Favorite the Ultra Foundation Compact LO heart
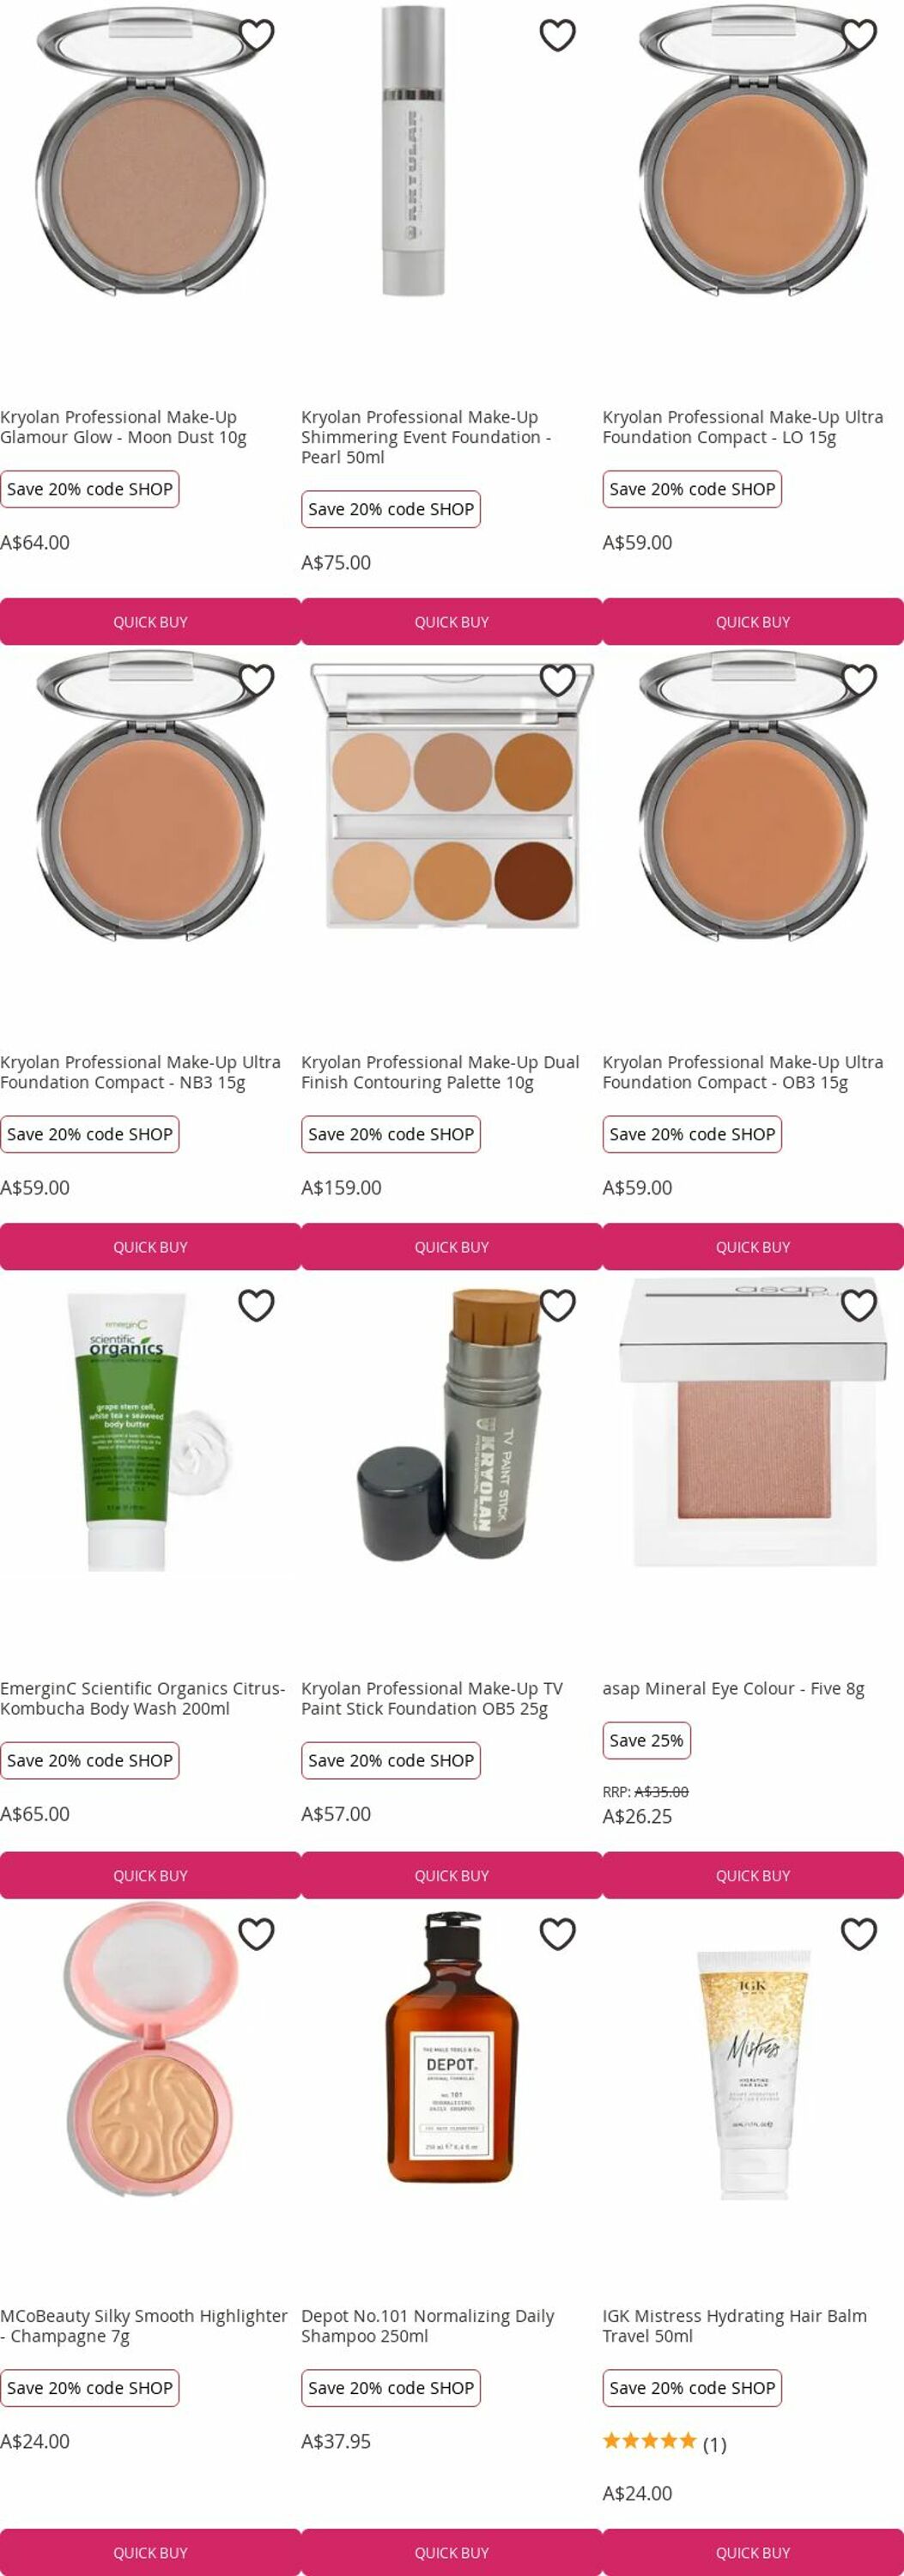 [859, 35]
